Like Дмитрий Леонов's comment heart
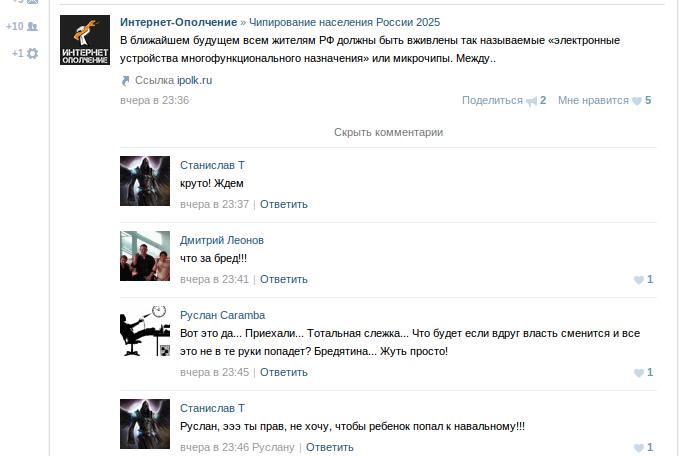 (x=638, y=280)
